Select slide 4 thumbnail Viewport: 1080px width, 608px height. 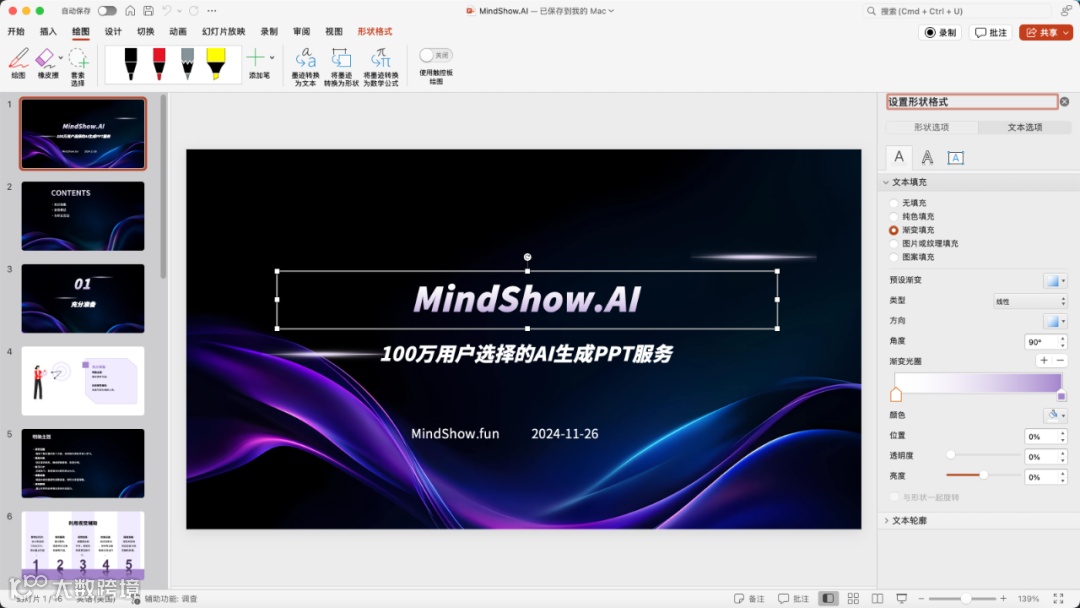click(x=83, y=381)
